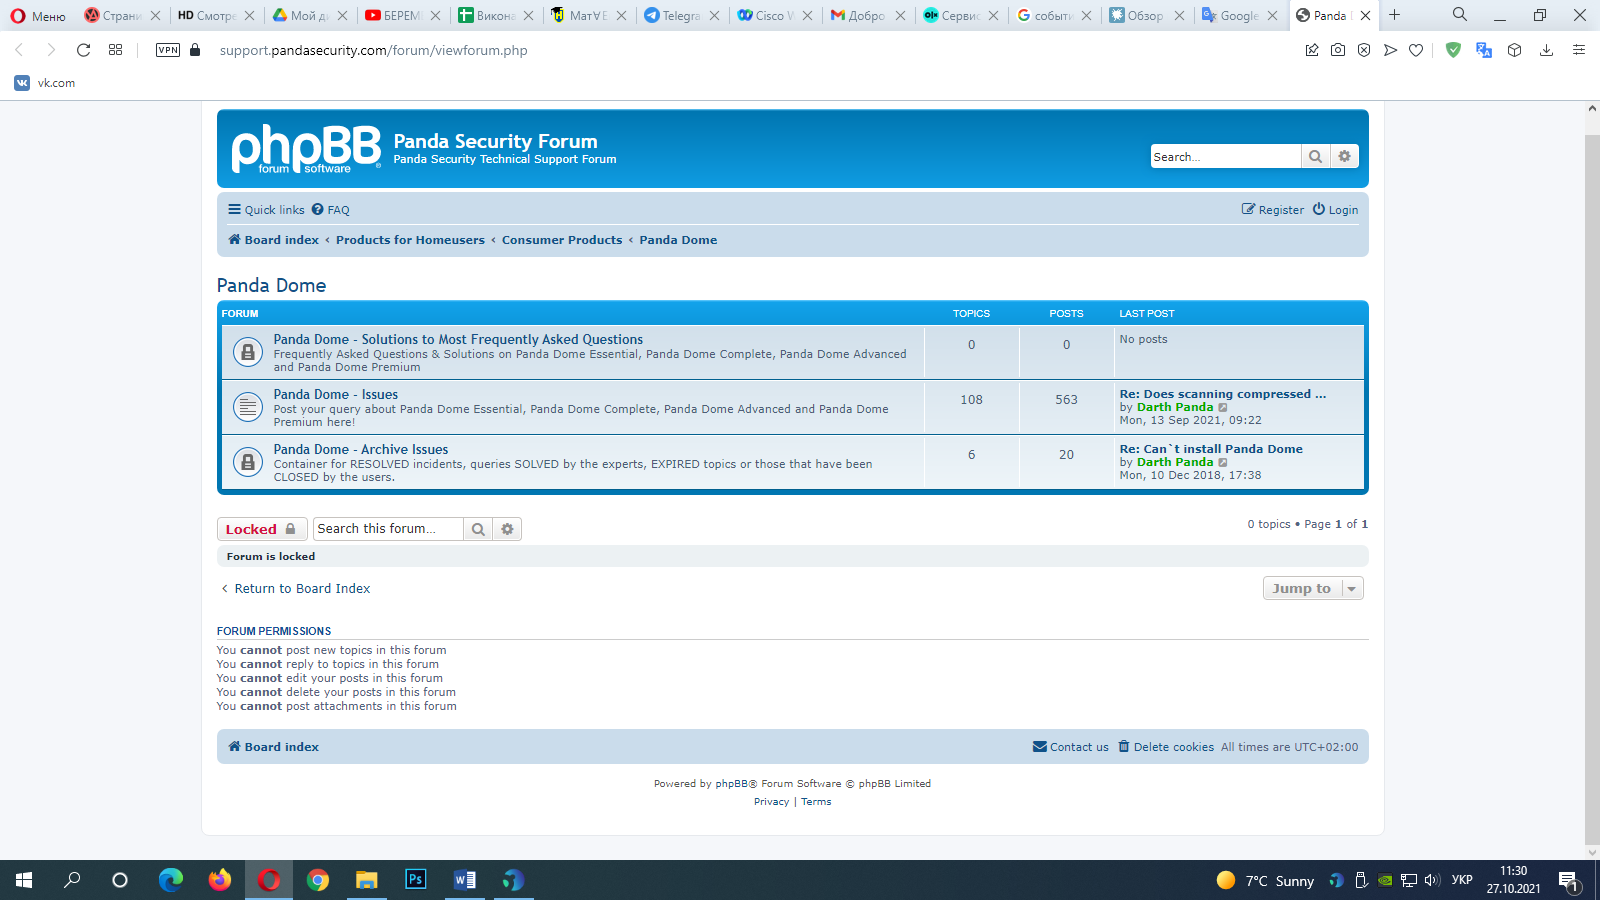Expand the Jump to dropdown
Viewport: 1600px width, 900px height.
click(x=1313, y=588)
